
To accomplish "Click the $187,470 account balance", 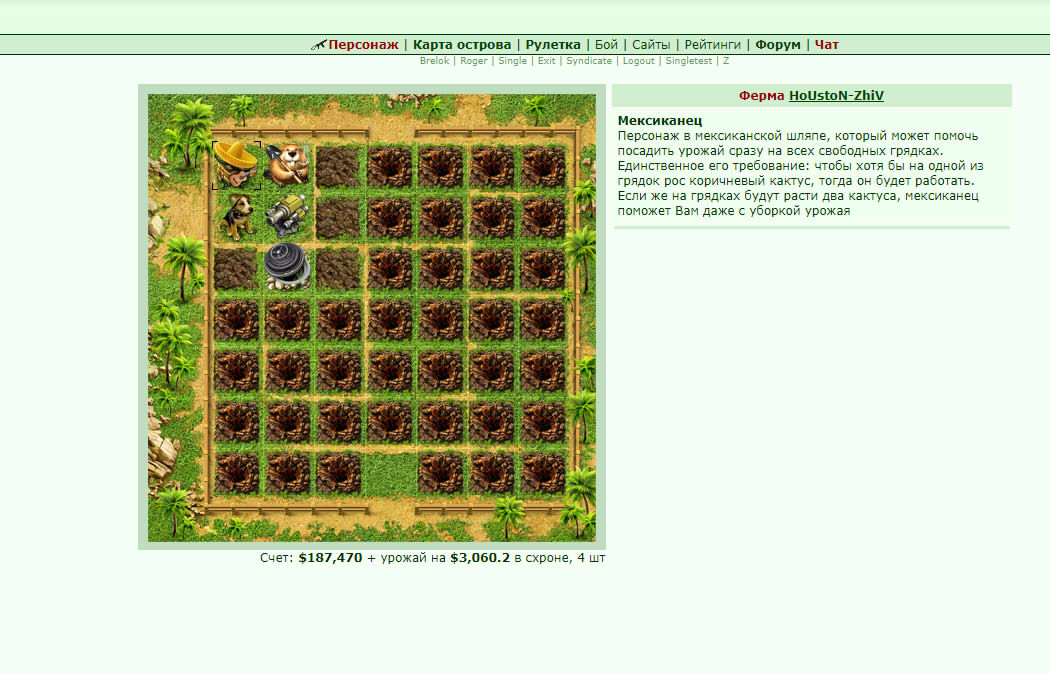I will pyautogui.click(x=330, y=558).
